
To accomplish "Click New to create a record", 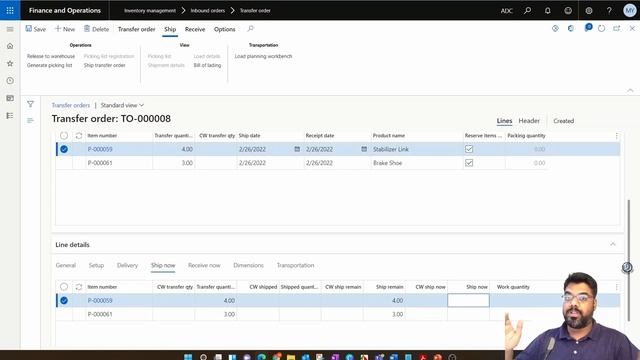I will [65, 29].
